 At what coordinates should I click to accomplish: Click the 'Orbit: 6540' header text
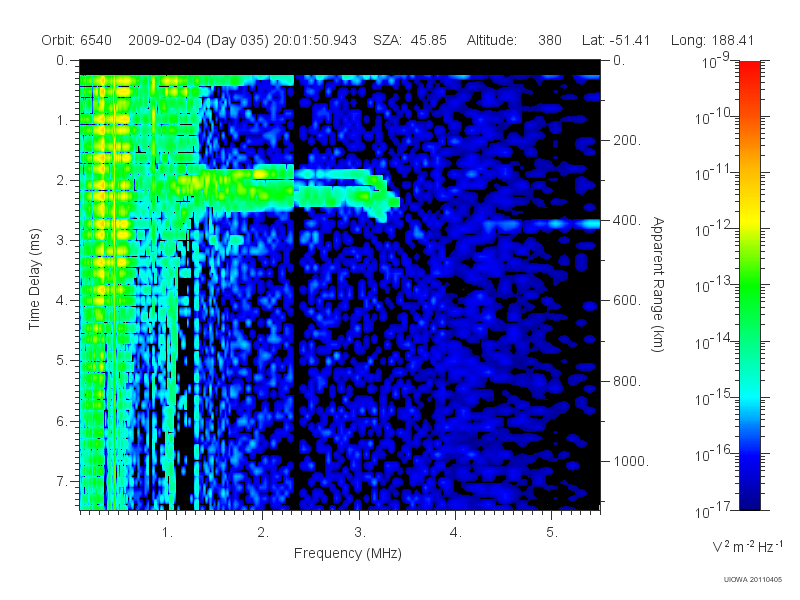click(77, 40)
